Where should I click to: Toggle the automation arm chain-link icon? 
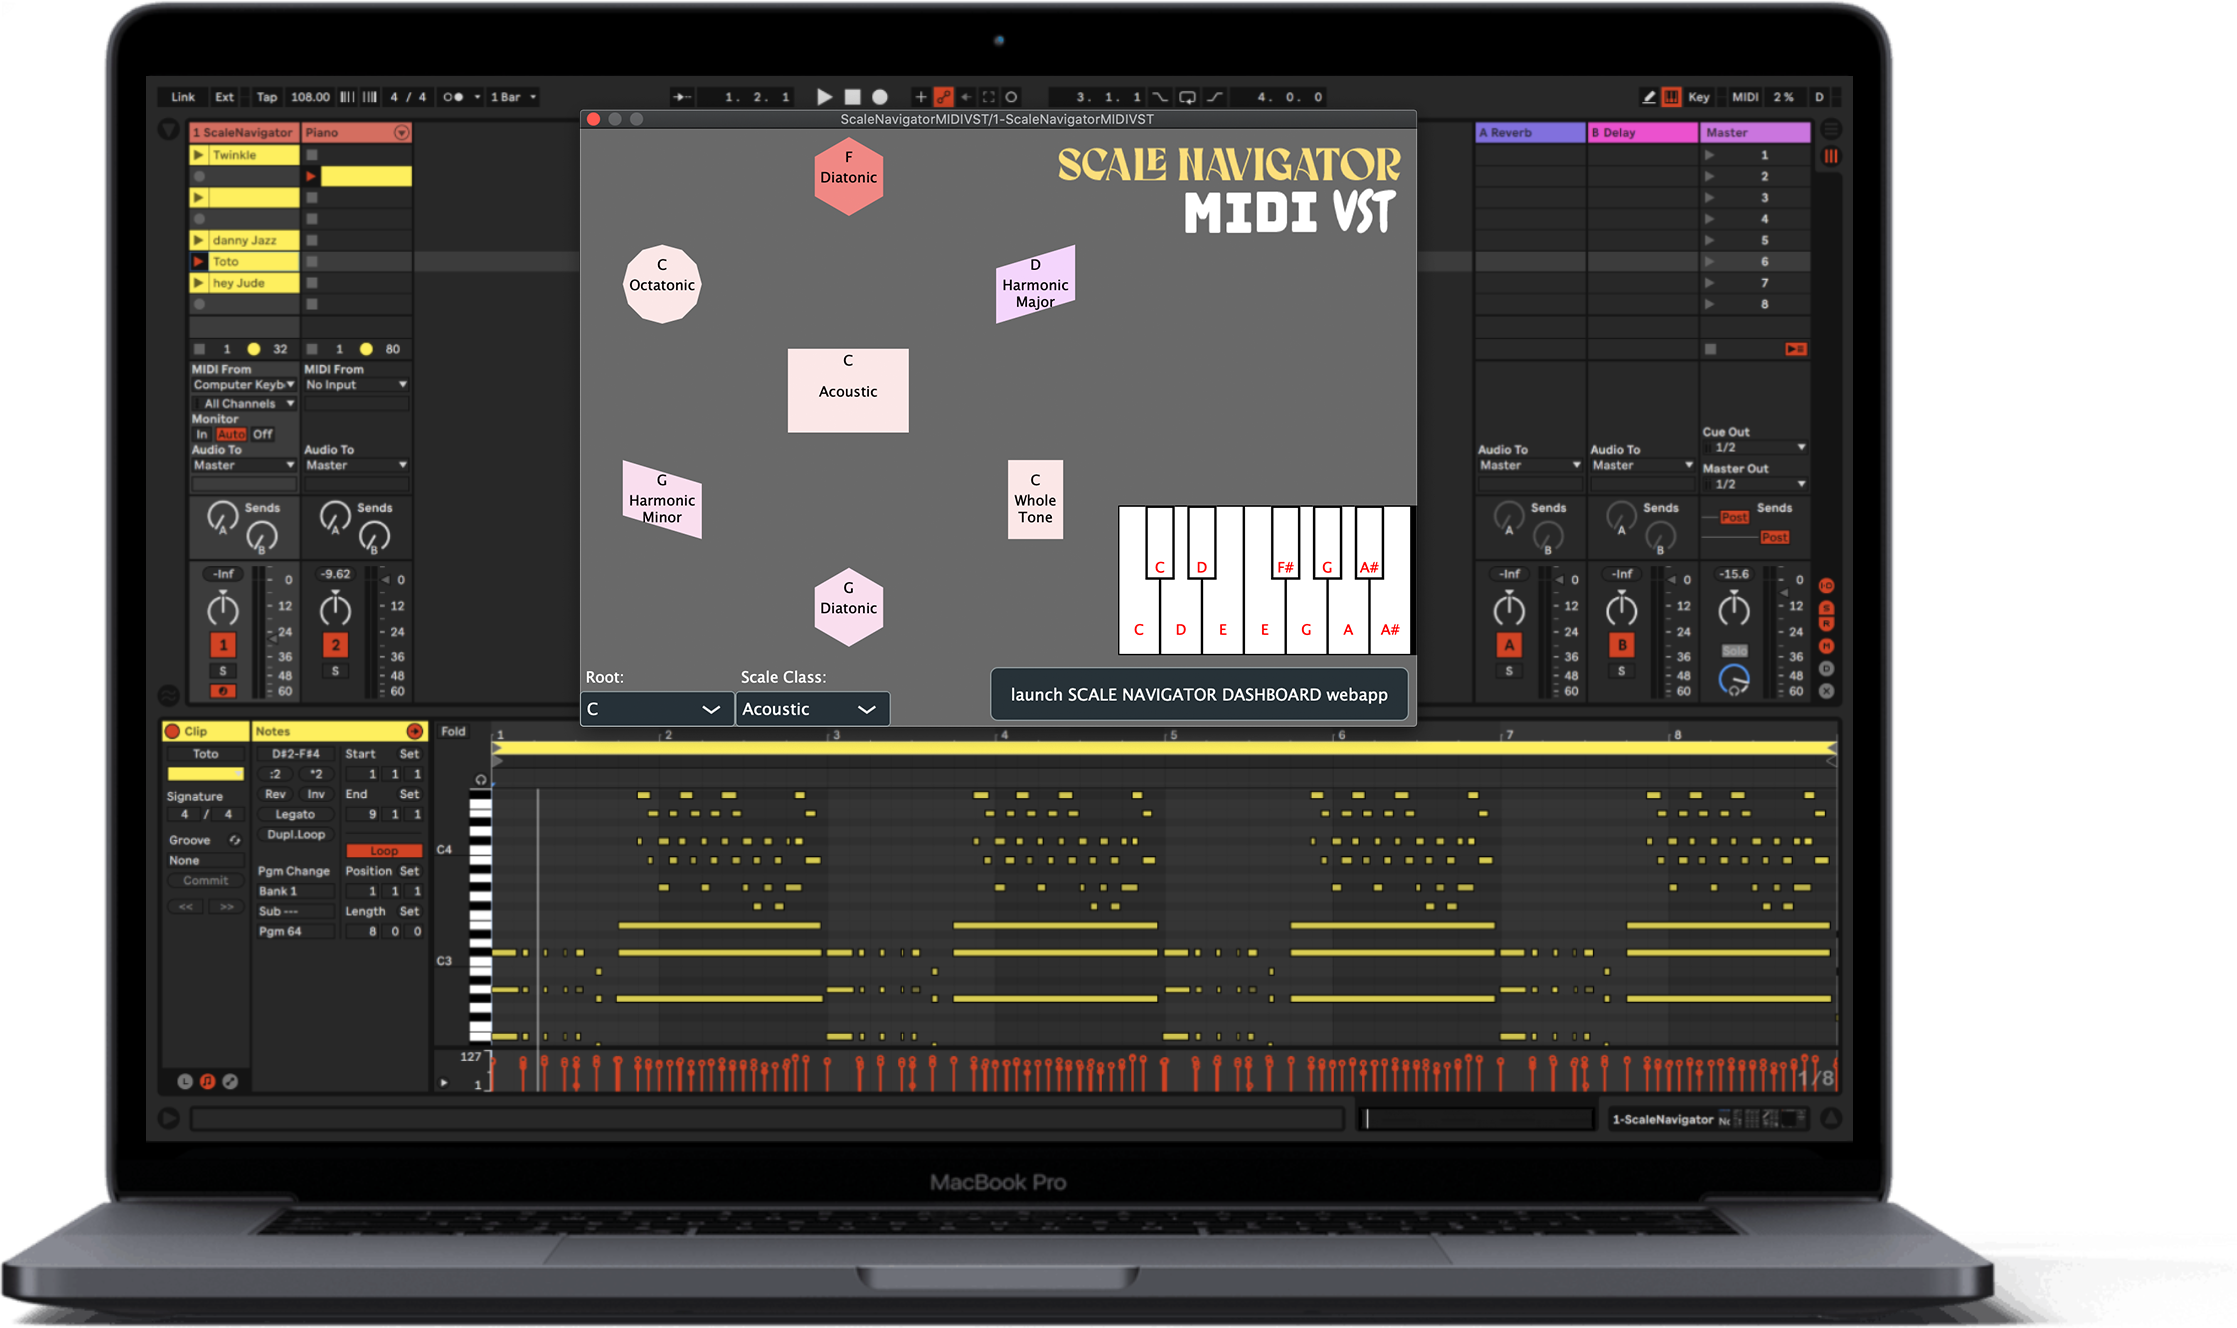pyautogui.click(x=943, y=97)
